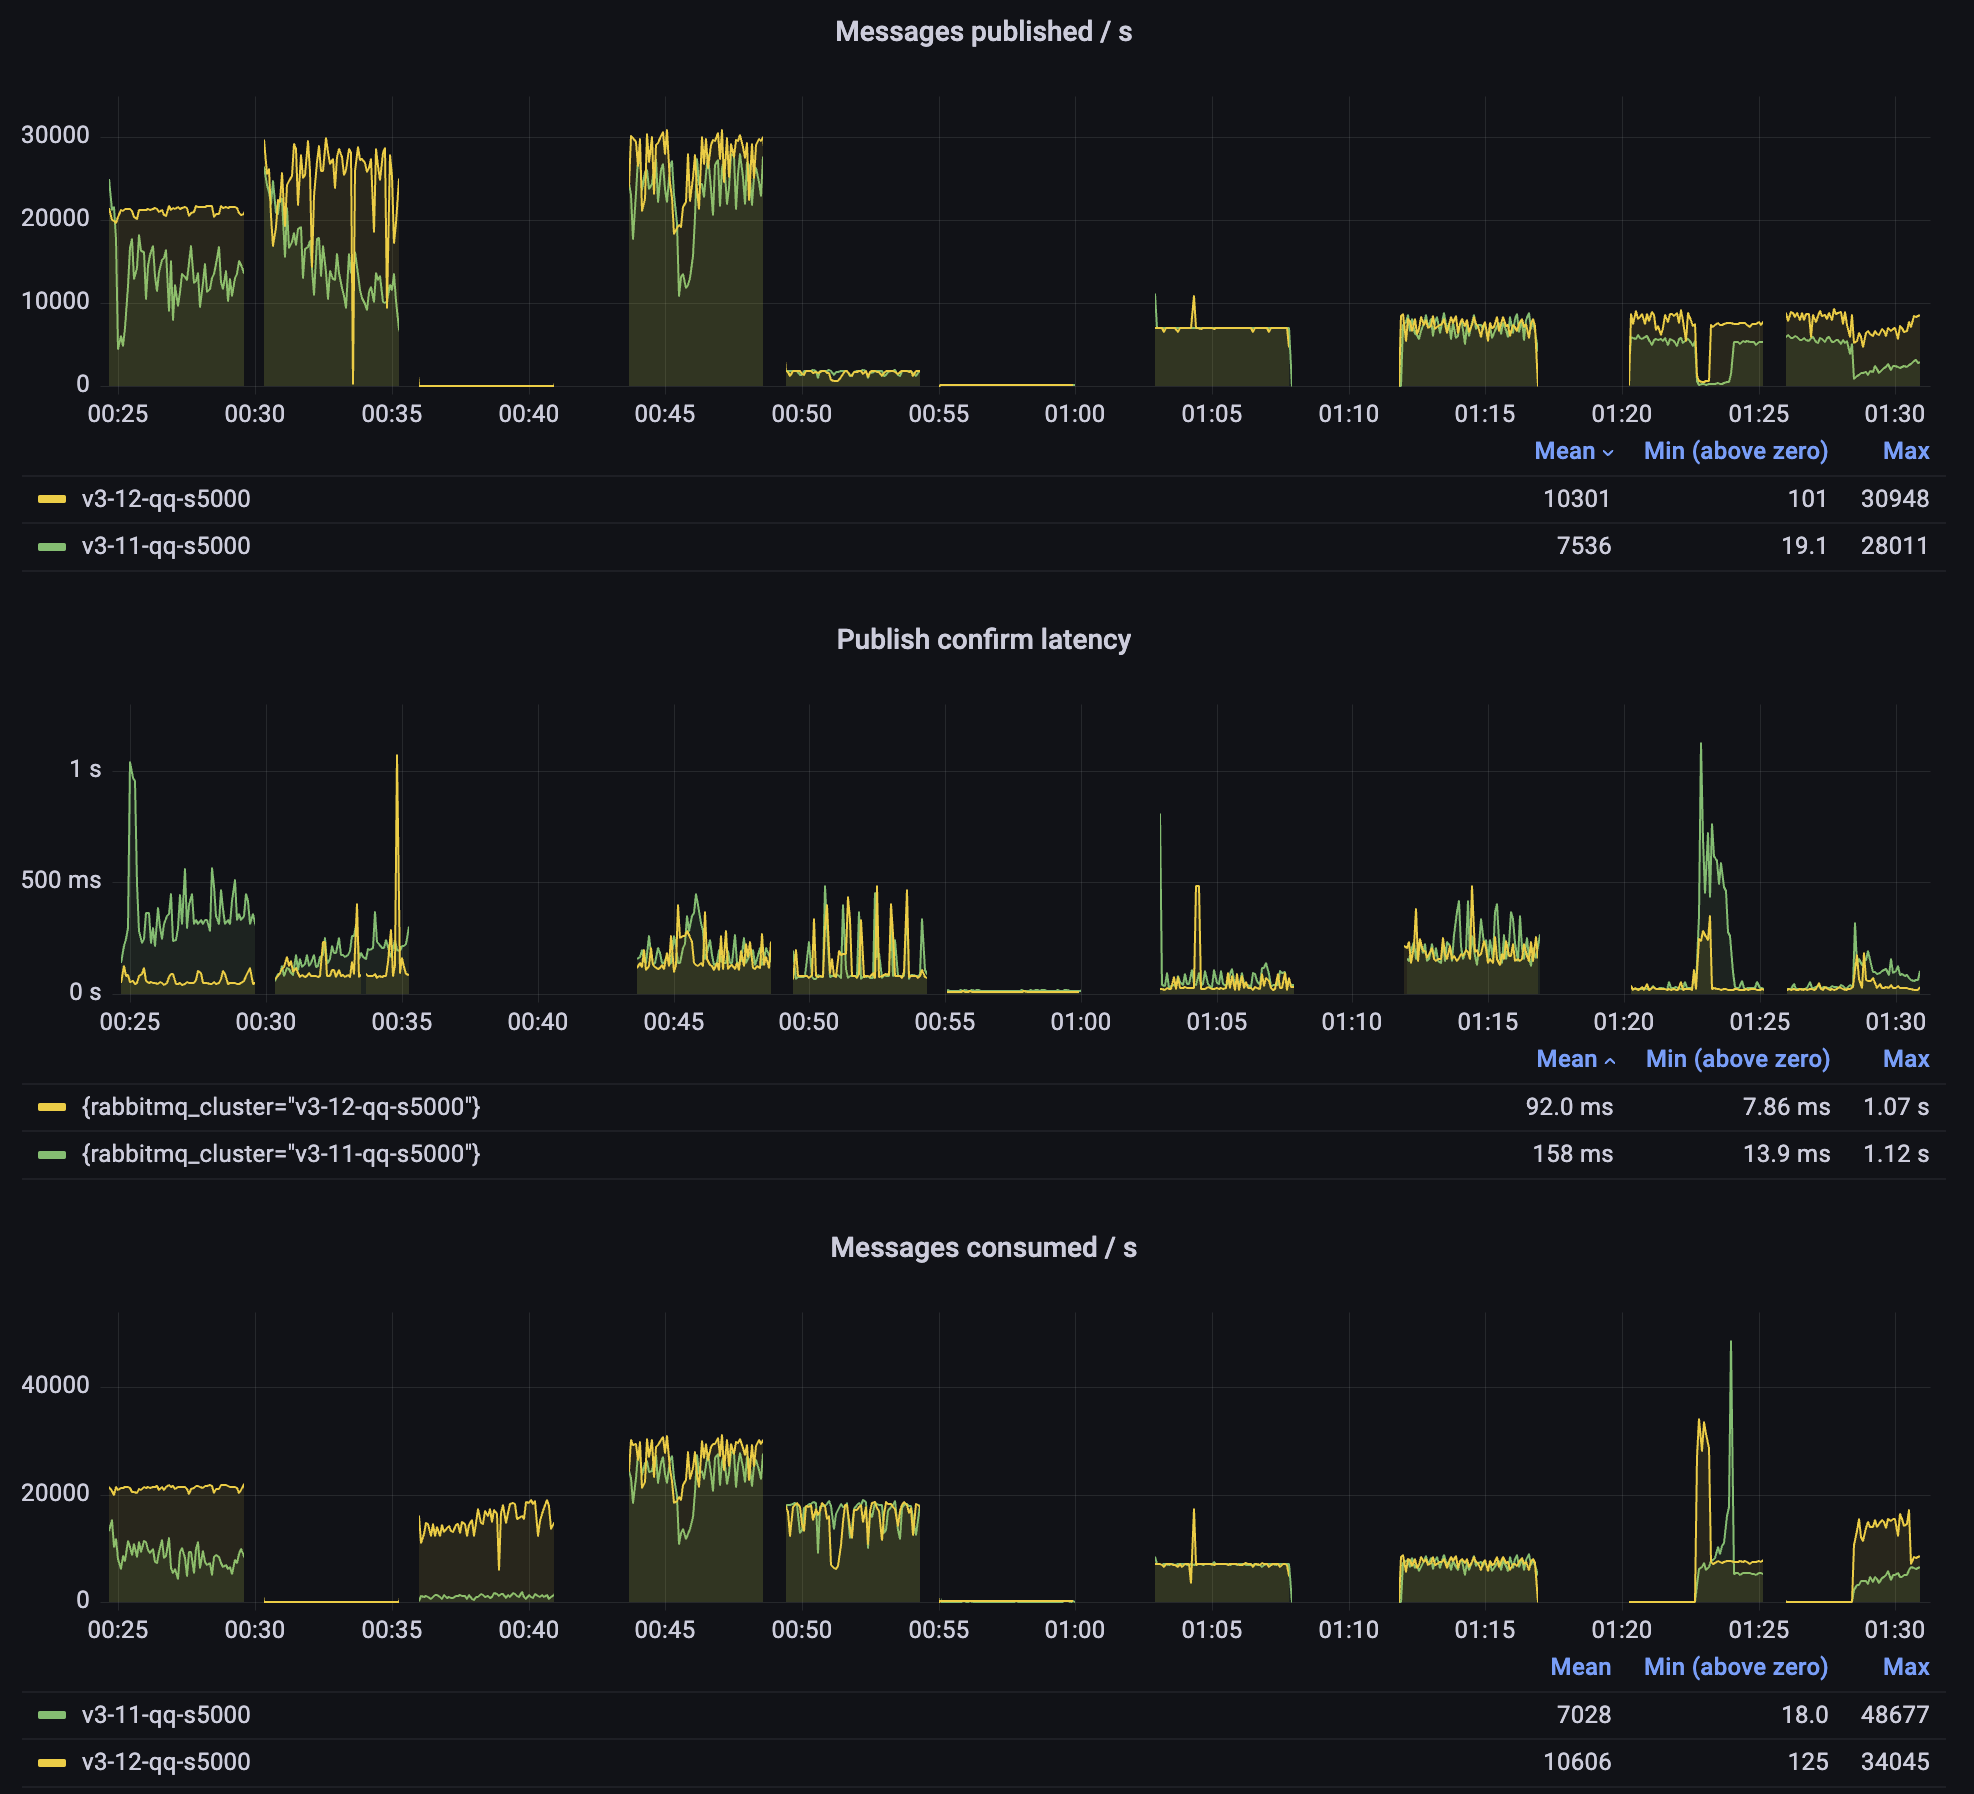
Task: Isolate the v3-11-qq-s5000 series in the consumed legend
Action: tap(166, 1715)
